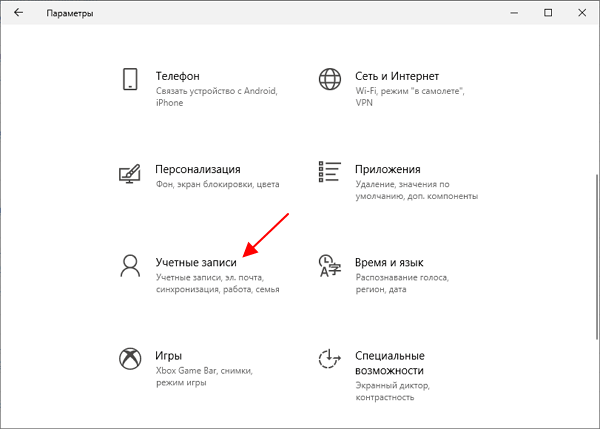Screen dimensions: 600x429
Task: Close the Параметры window
Action: 582,13
